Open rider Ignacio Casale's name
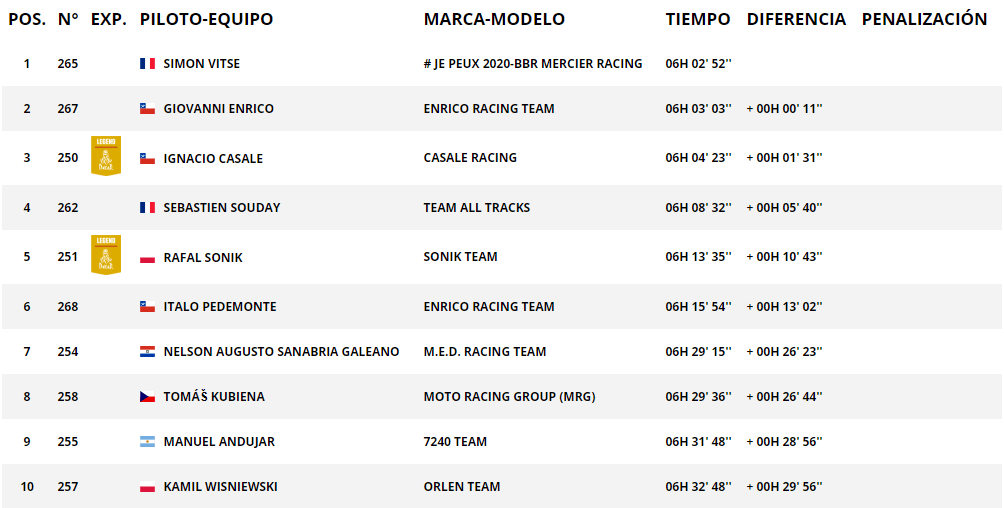1004x508 pixels. 213,158
